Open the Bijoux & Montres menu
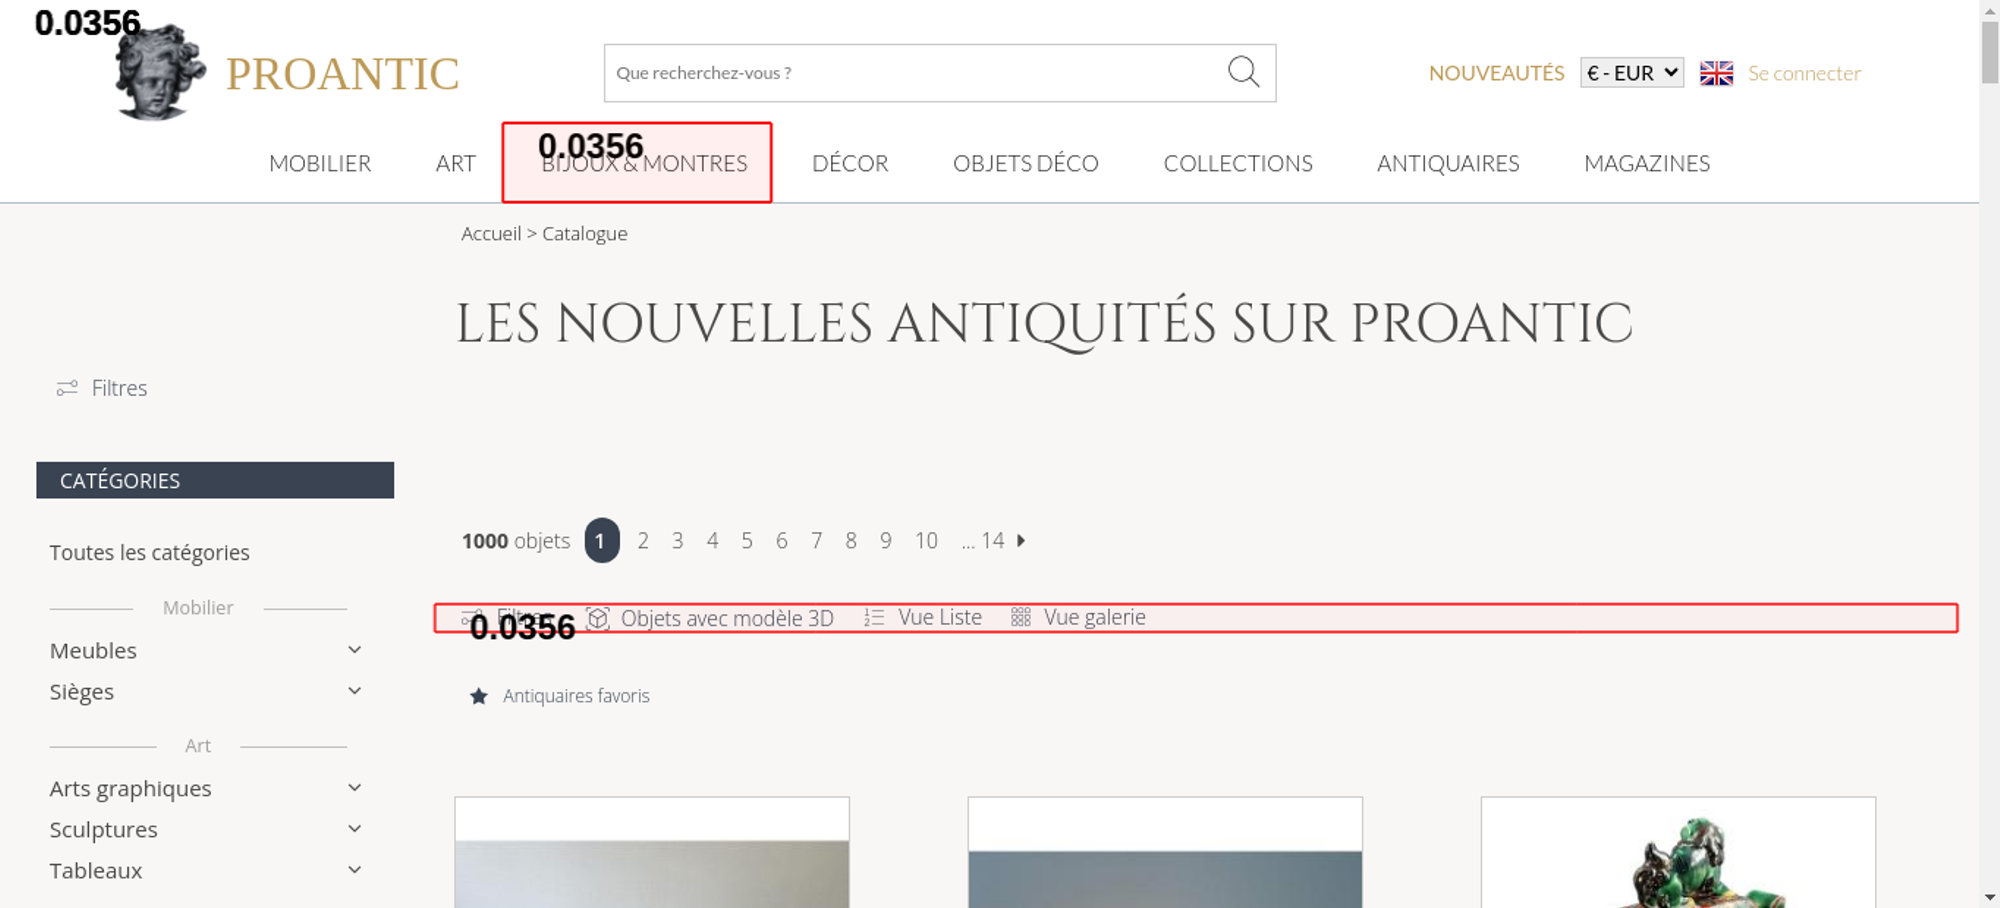Screen dimensions: 2000x908 pyautogui.click(x=644, y=164)
